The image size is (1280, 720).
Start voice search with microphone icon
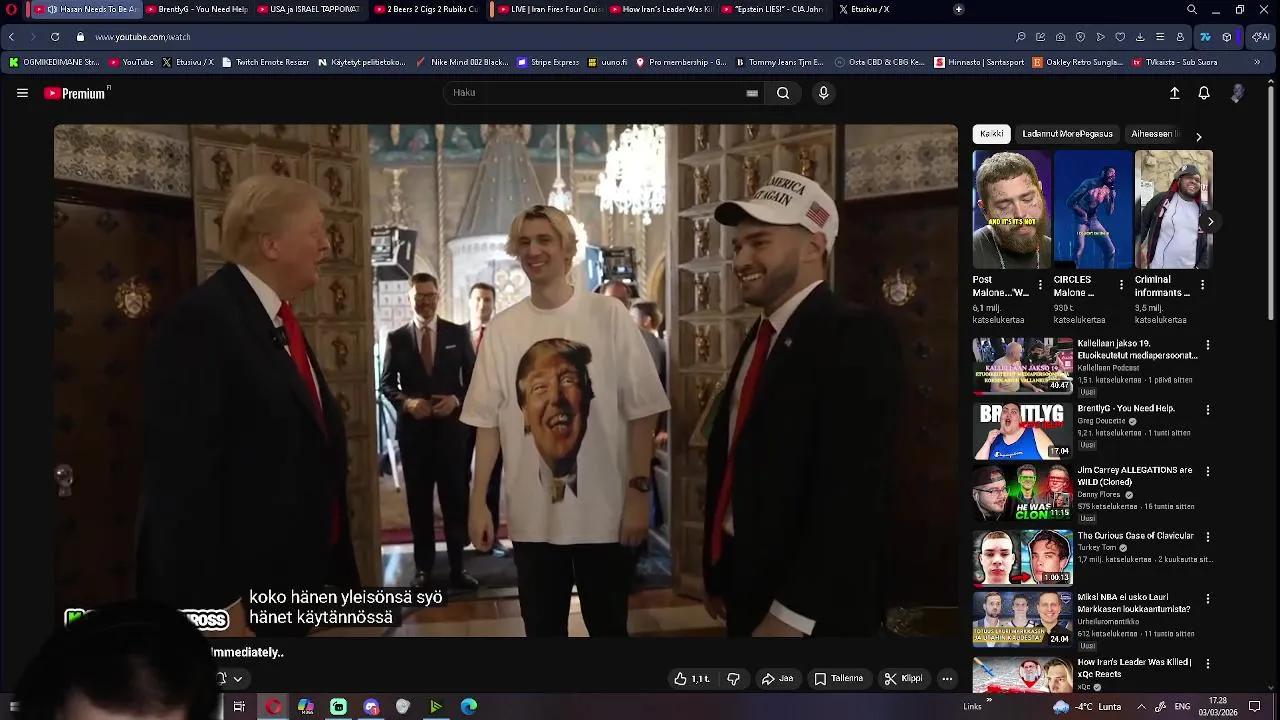823,93
